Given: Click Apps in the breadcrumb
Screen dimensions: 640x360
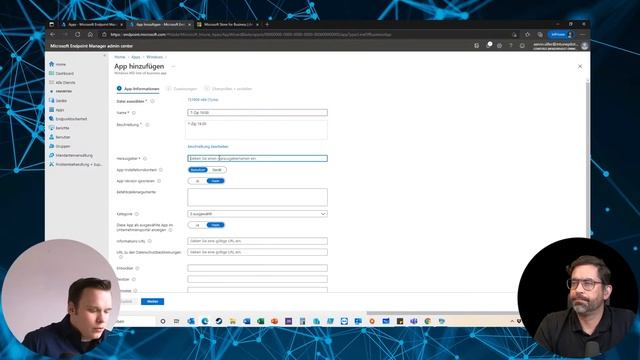Looking at the screenshot, I should tap(136, 57).
